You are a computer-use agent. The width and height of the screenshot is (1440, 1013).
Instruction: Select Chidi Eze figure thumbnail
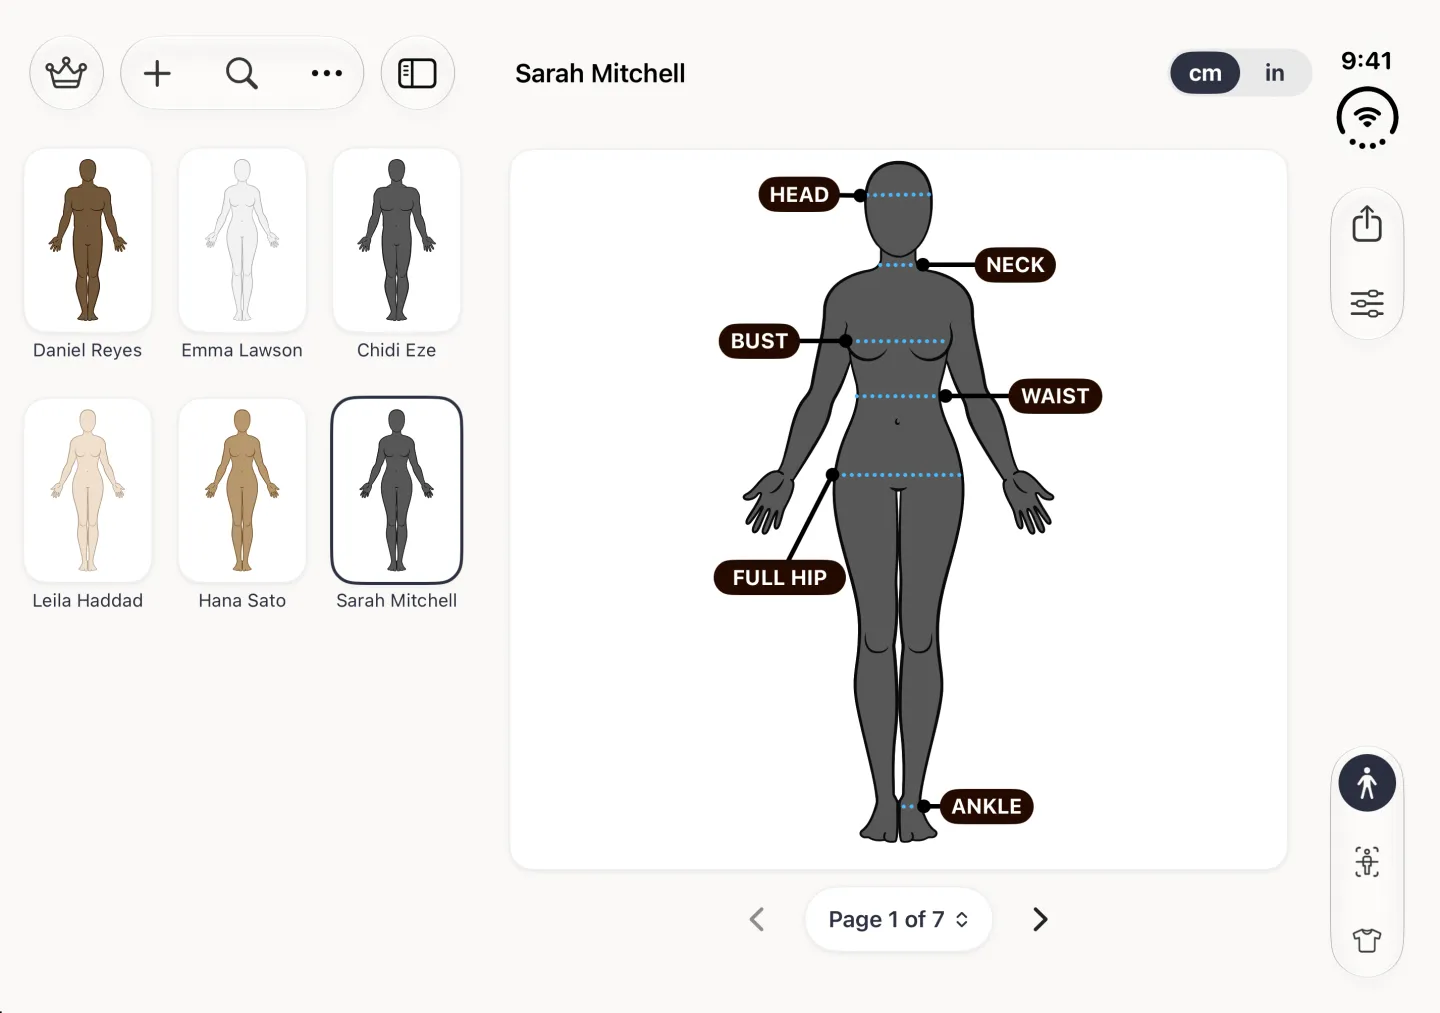tap(397, 240)
